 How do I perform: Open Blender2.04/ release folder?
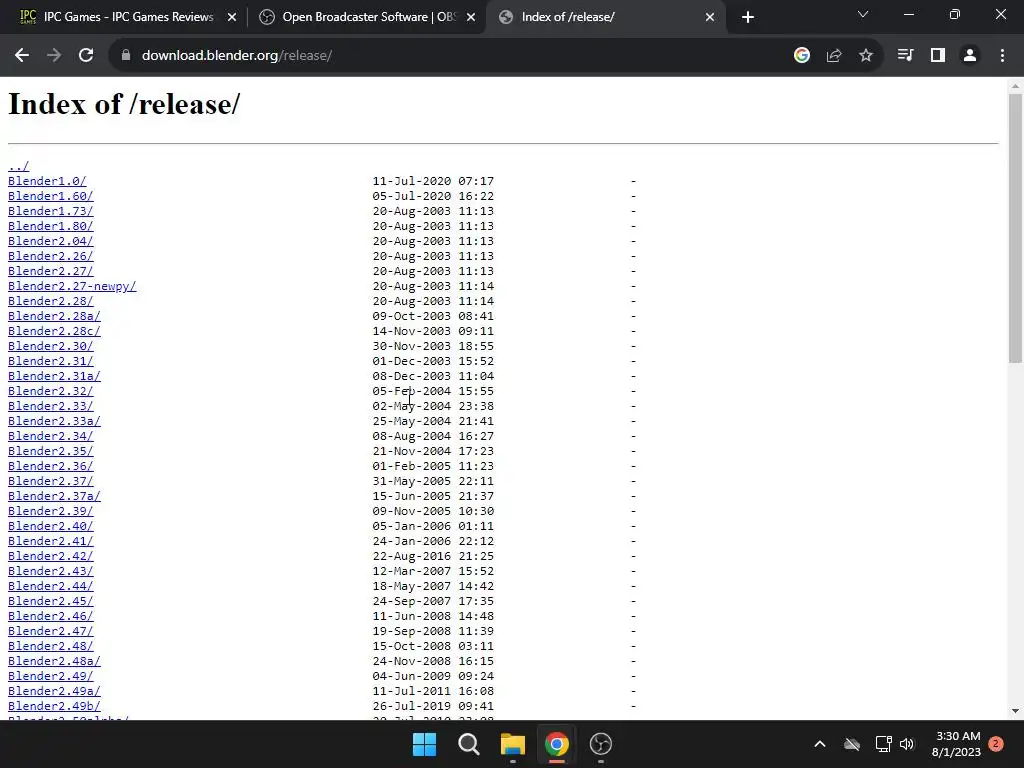[x=50, y=241]
